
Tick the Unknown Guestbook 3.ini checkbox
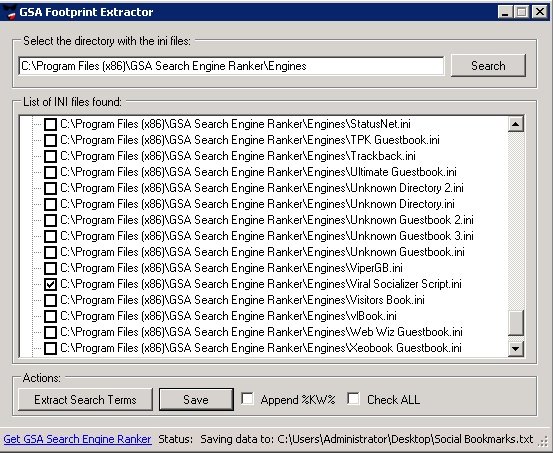click(50, 236)
